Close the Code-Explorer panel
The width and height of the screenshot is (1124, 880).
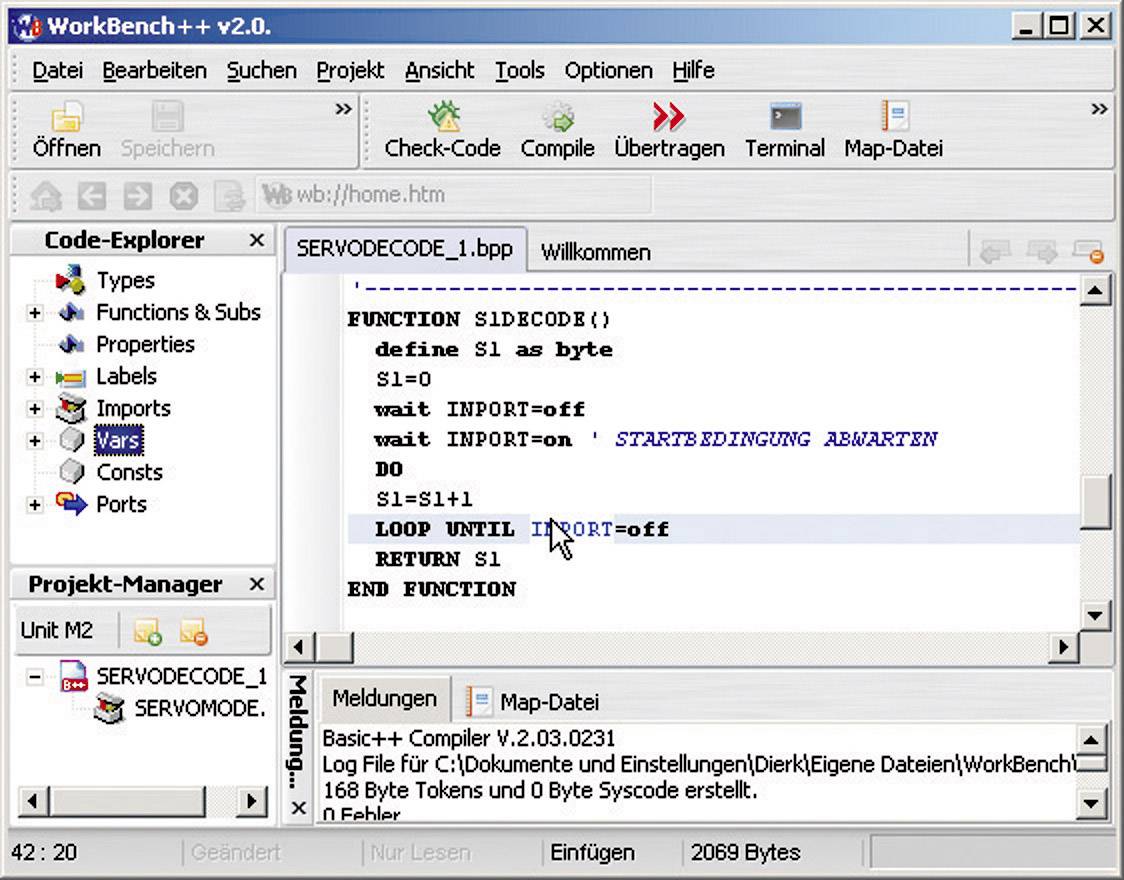[257, 240]
